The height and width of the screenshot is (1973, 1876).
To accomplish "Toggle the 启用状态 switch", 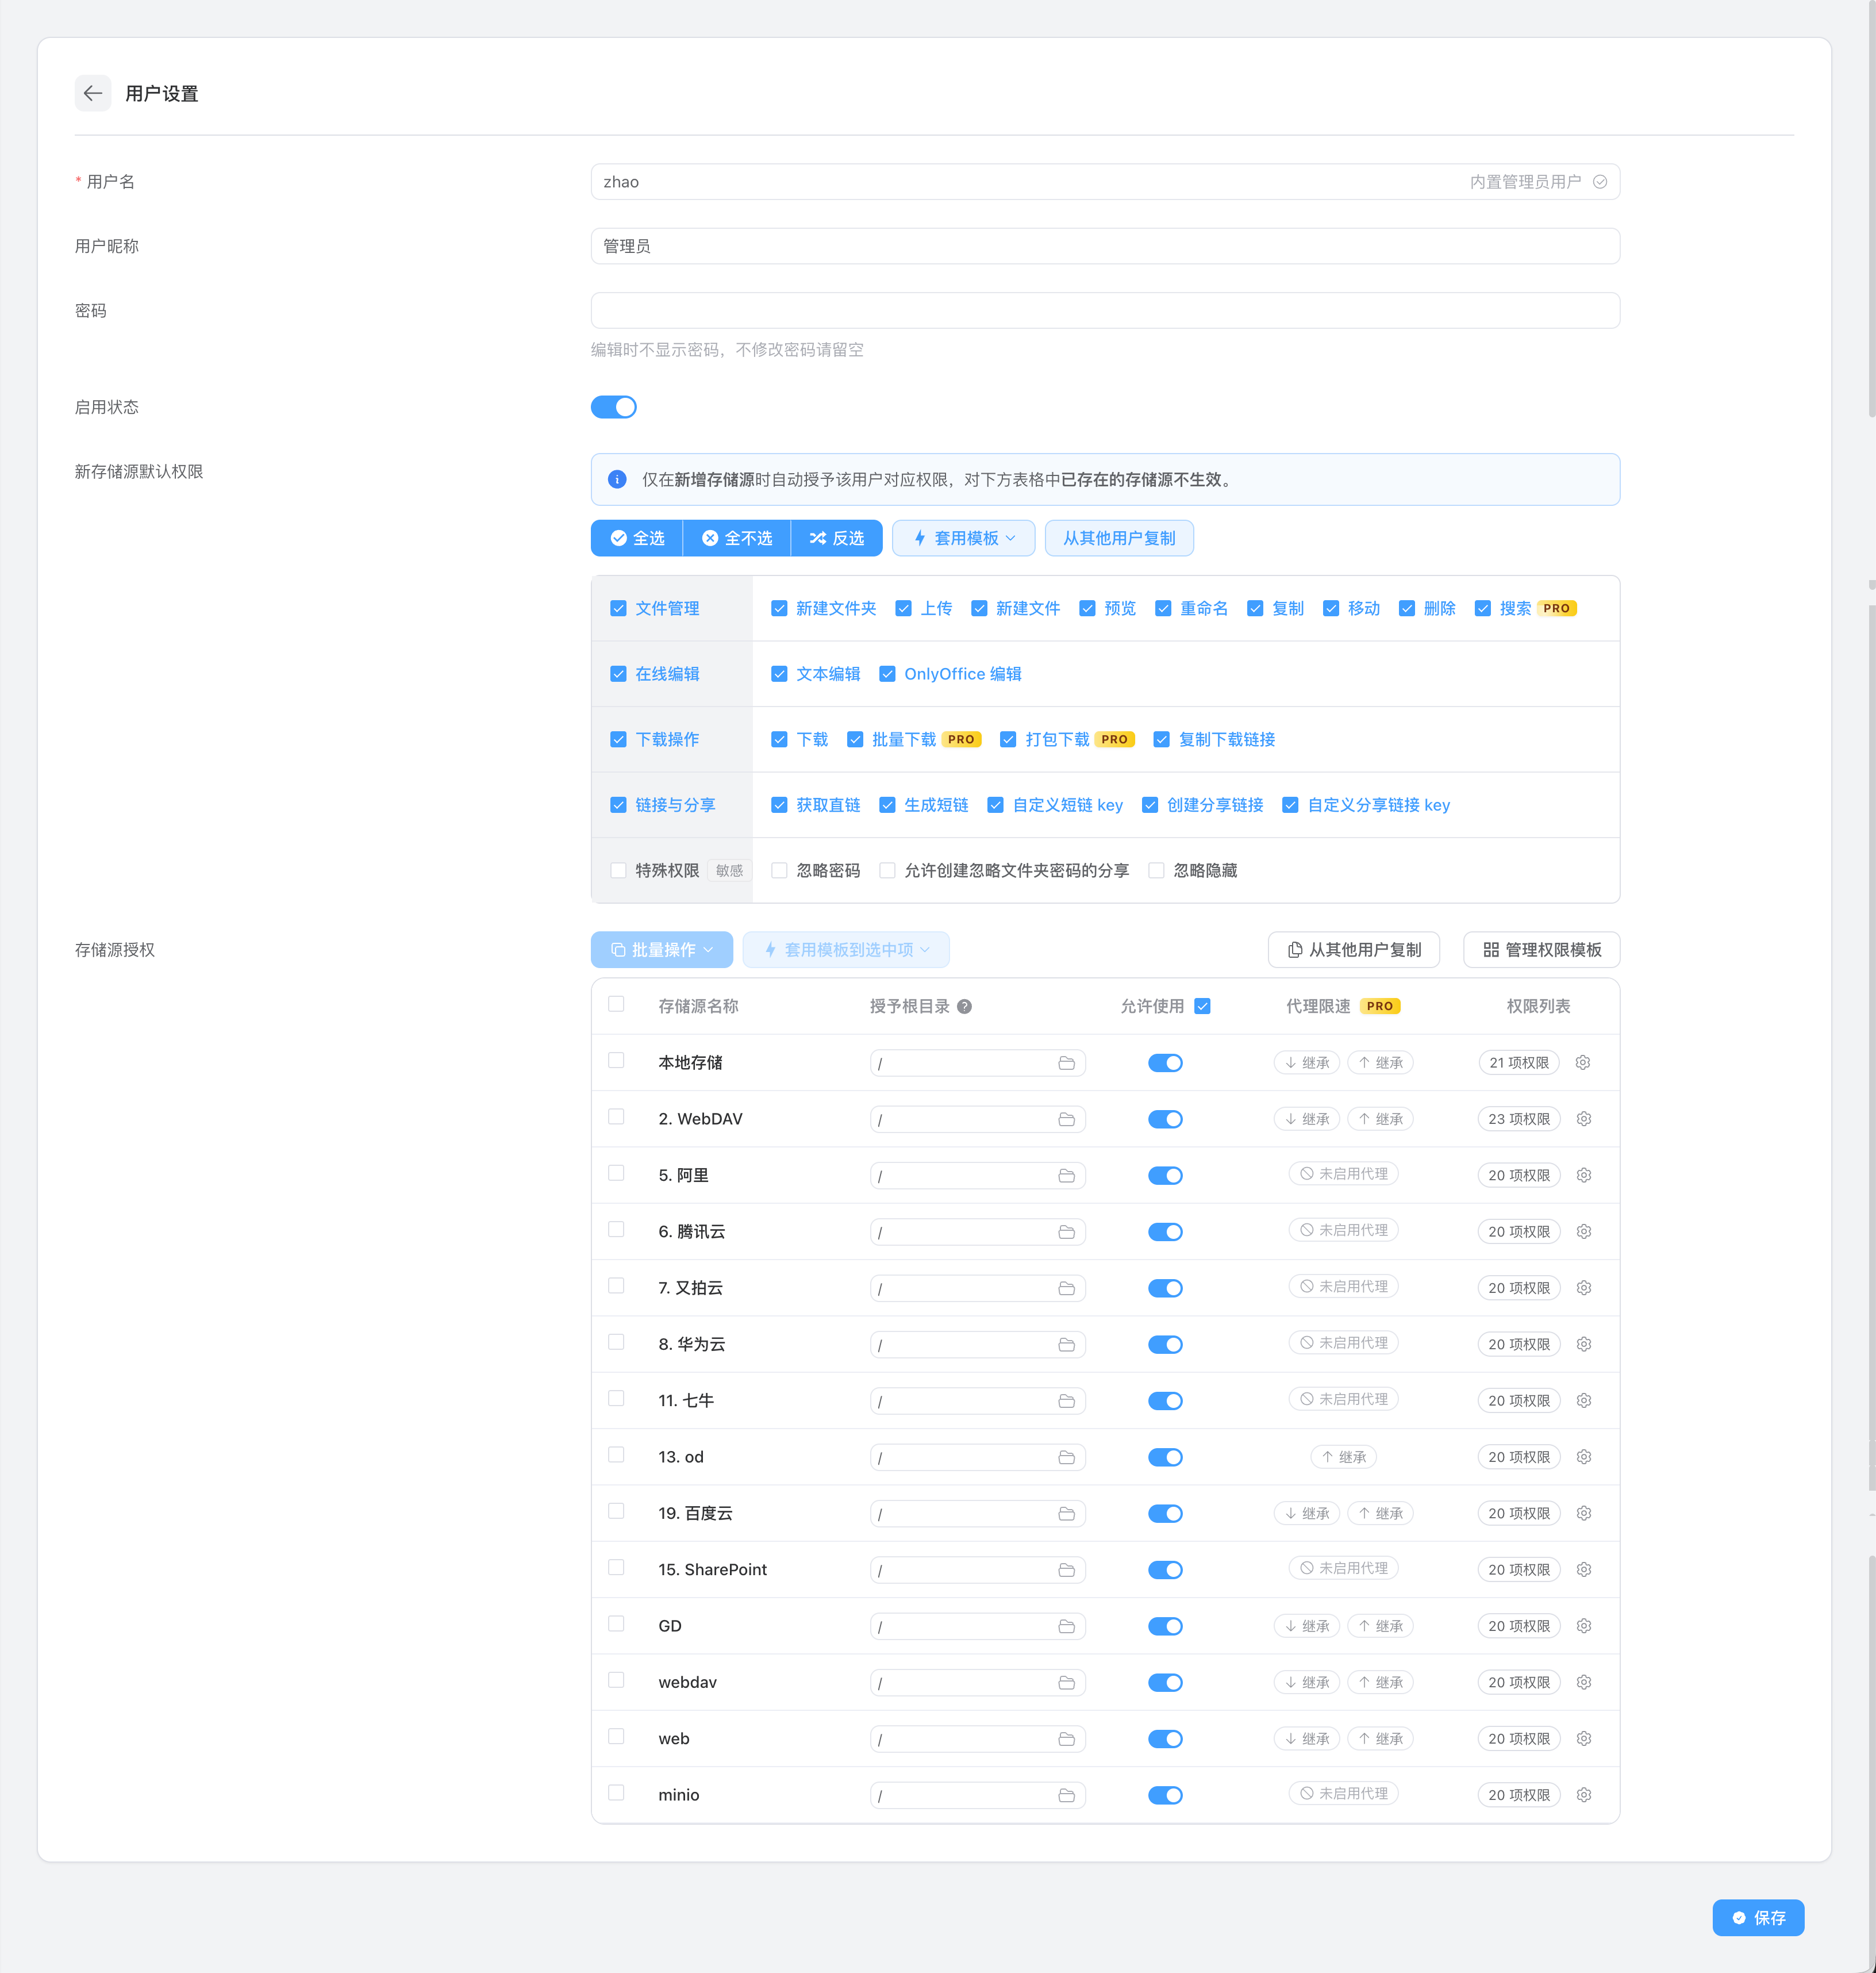I will tap(614, 407).
